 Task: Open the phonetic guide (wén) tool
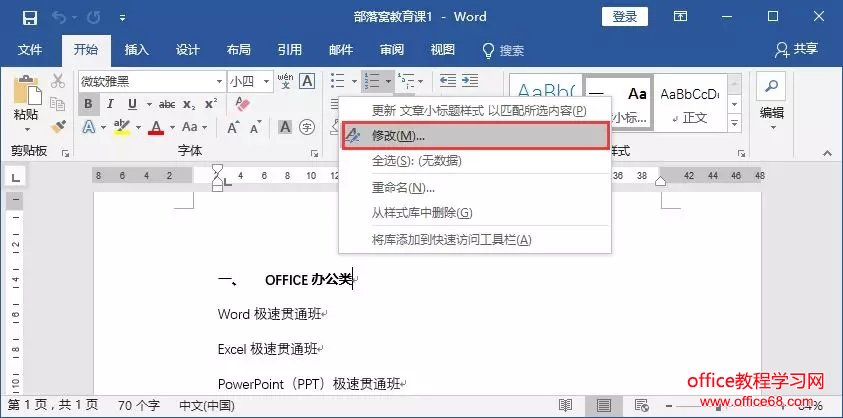pos(285,81)
